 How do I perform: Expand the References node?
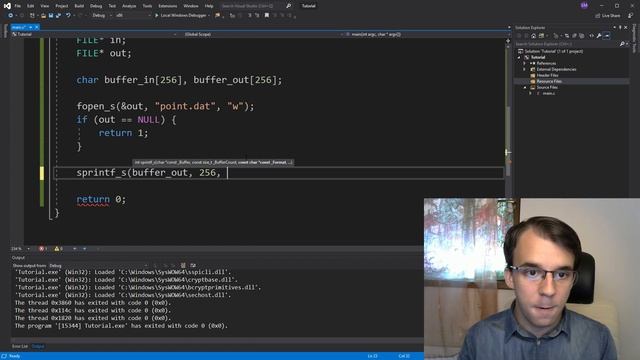tap(524, 63)
